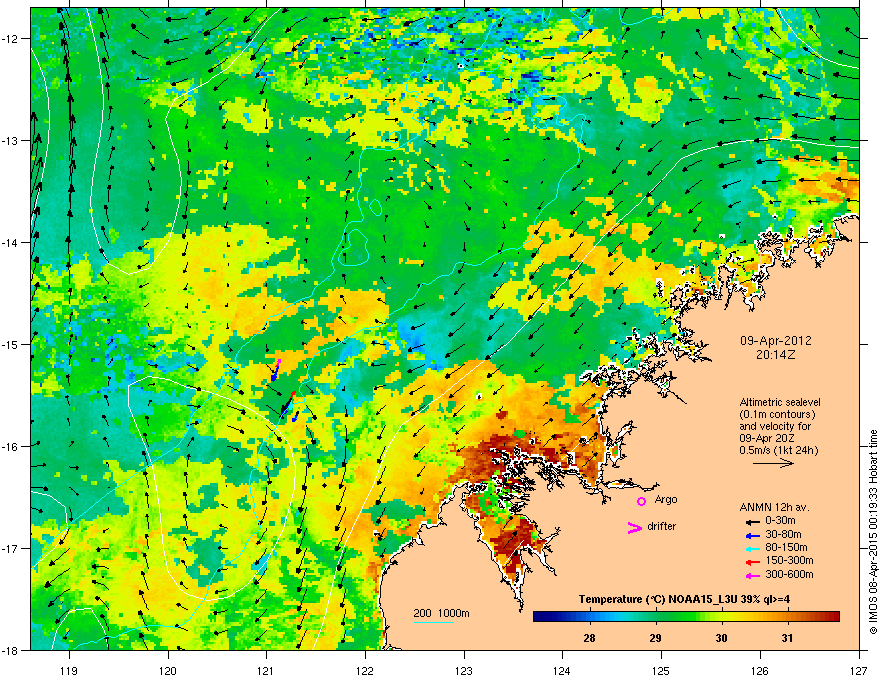
Task: Click the cyan 200 1000m depth line sample
Action: [434, 622]
